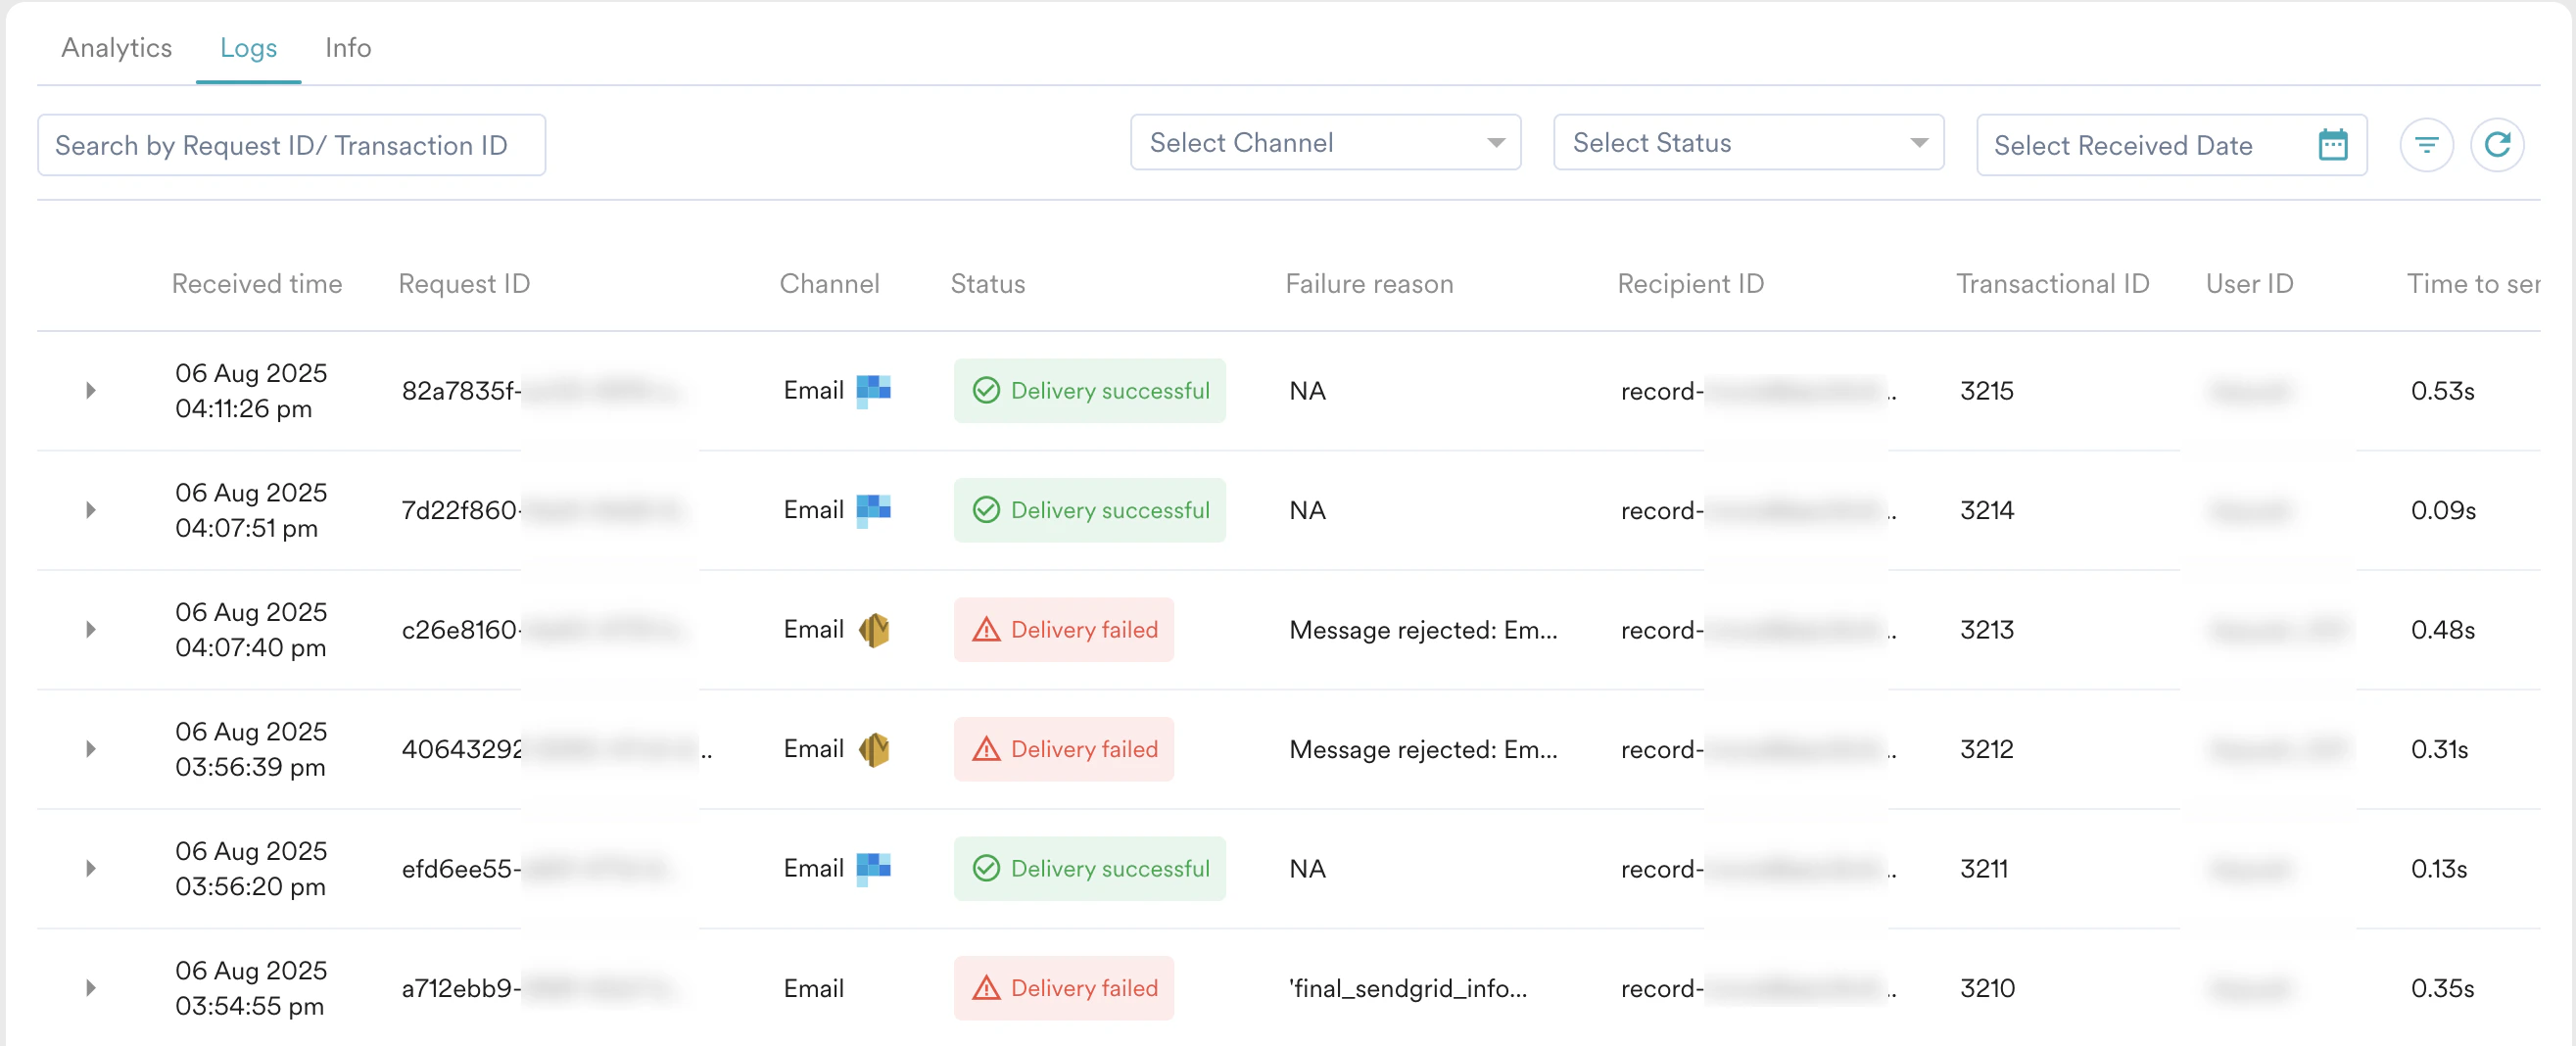This screenshot has height=1046, width=2576.
Task: Expand the row for request c26e8160
Action: (91, 629)
